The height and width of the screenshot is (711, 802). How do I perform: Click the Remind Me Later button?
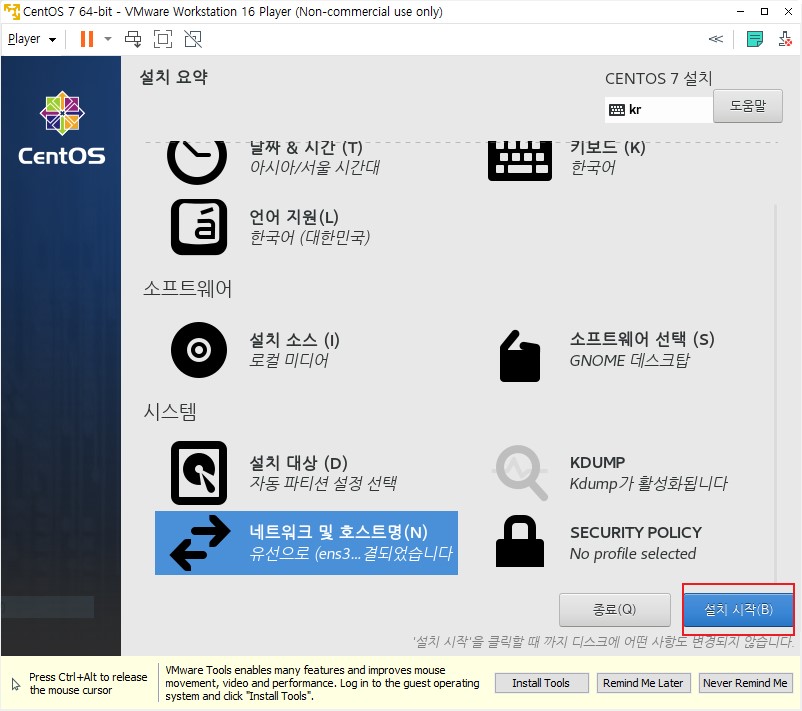tap(643, 683)
